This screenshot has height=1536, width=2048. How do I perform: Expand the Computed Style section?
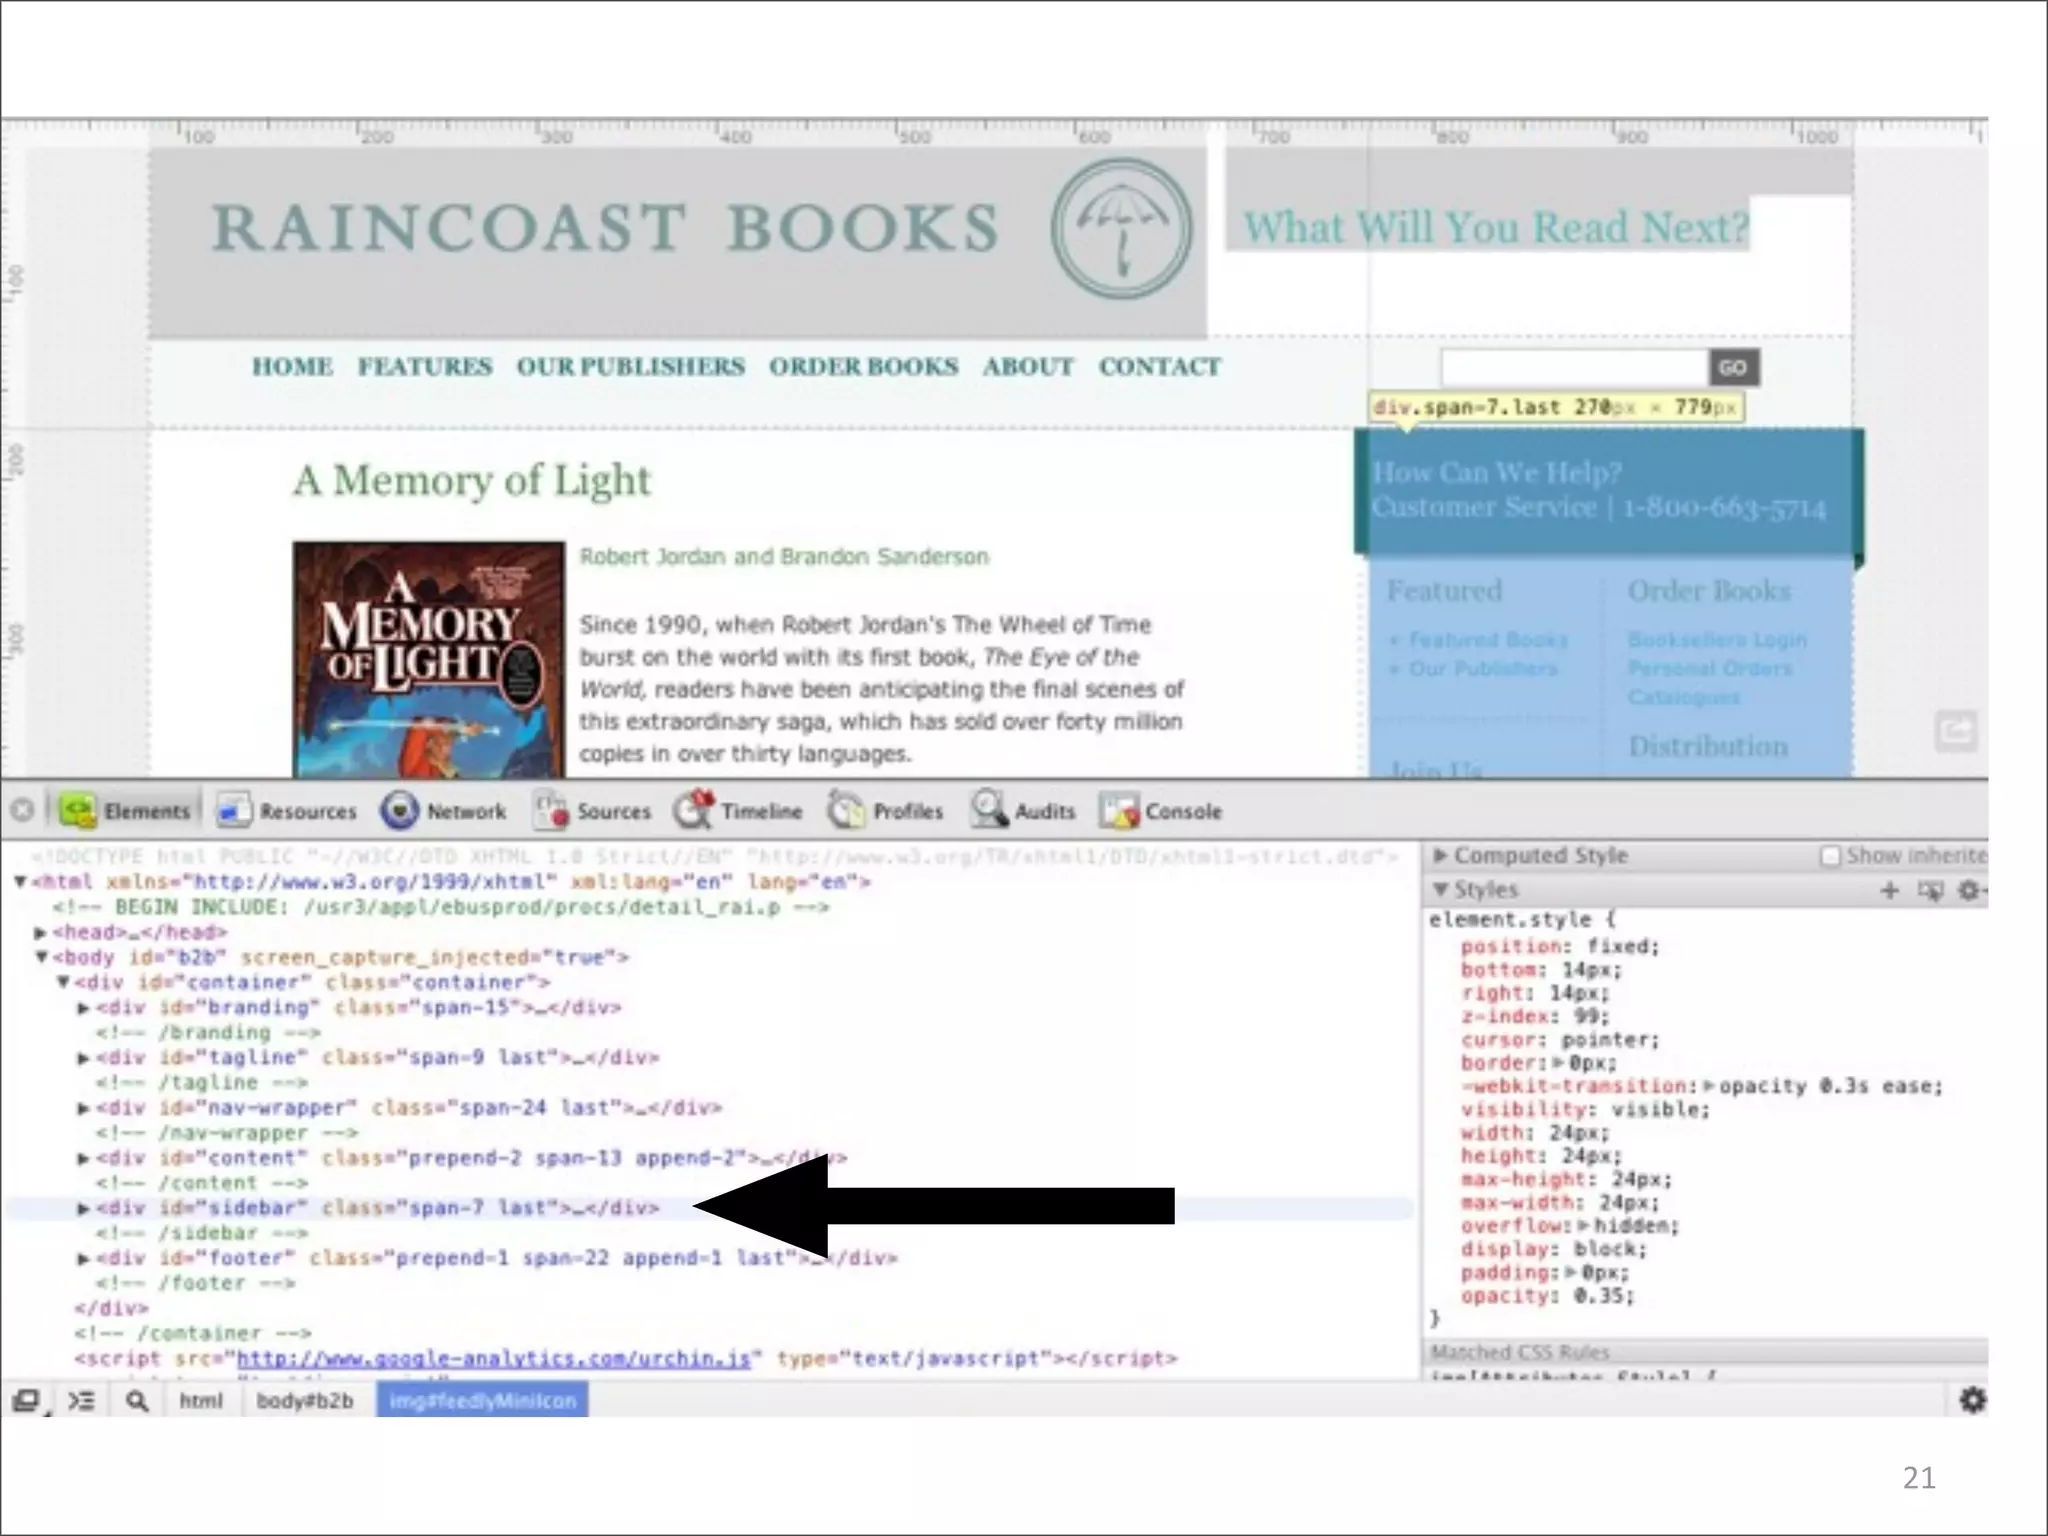tap(1440, 856)
